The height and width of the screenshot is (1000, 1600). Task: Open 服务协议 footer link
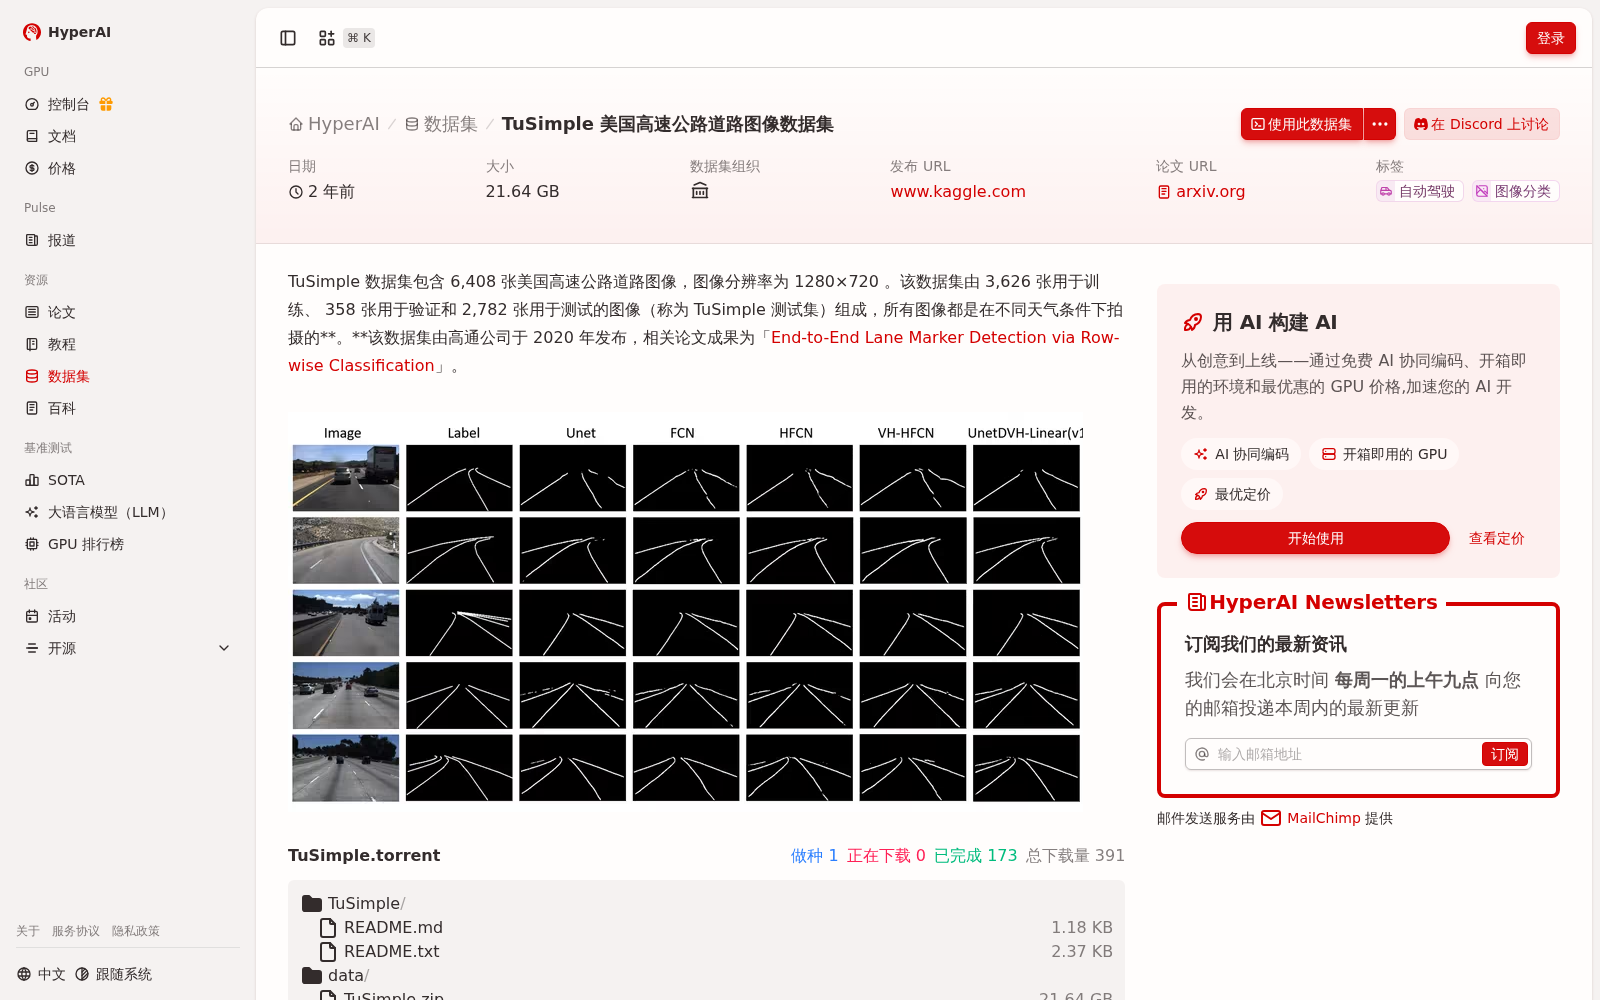point(76,931)
